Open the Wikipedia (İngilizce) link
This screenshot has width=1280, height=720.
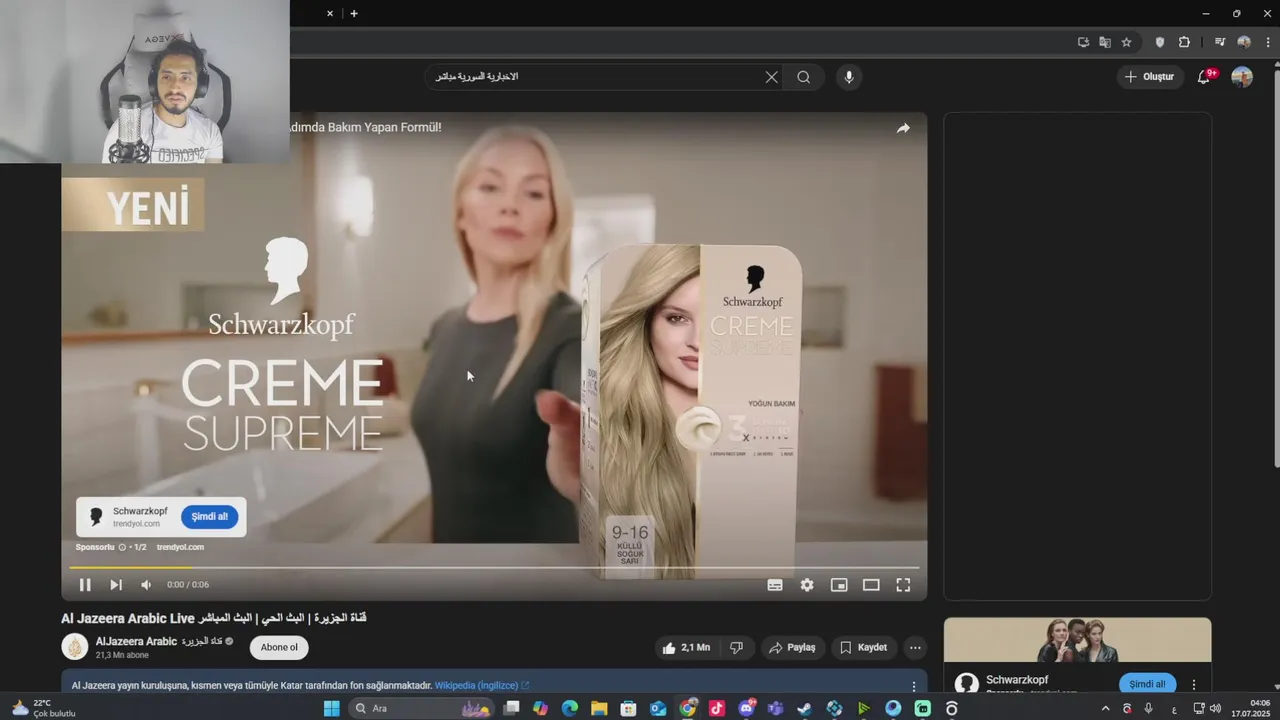click(x=482, y=686)
